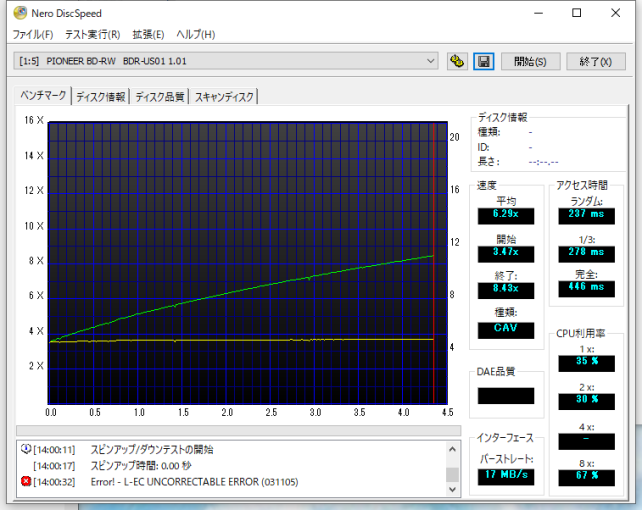Click the red error icon in log

point(26,481)
